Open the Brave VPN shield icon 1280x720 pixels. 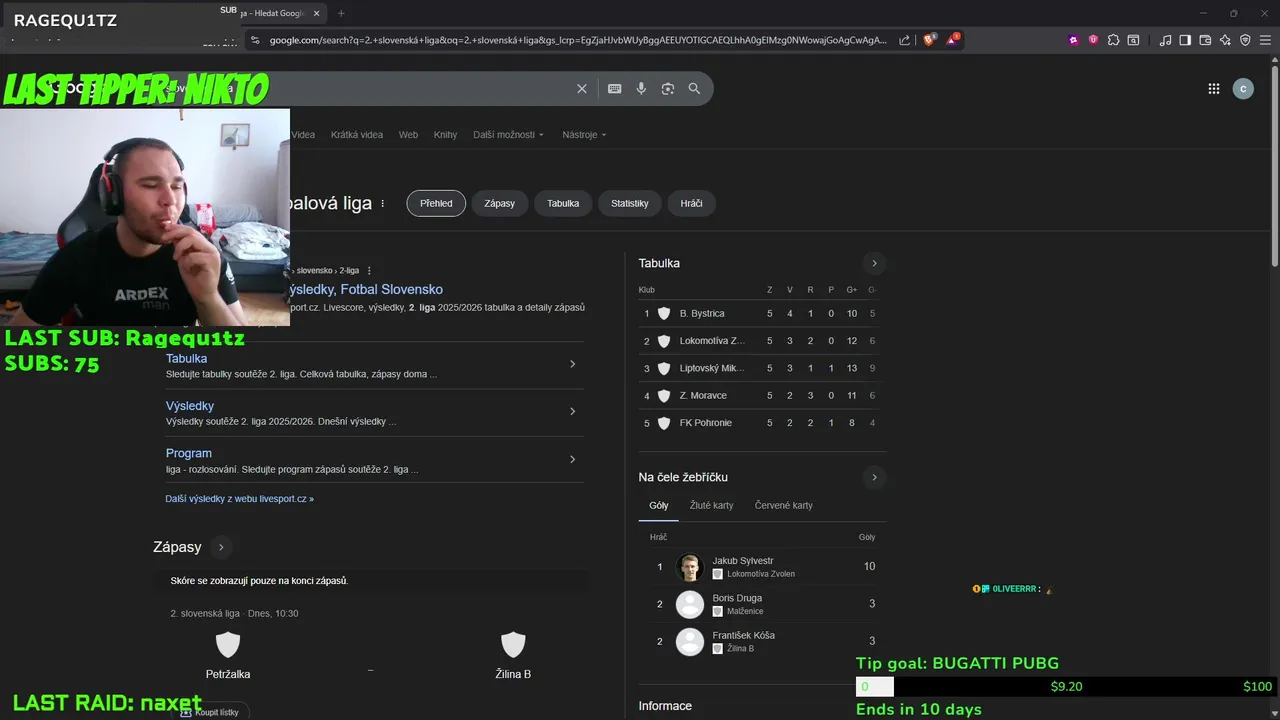click(x=1245, y=40)
